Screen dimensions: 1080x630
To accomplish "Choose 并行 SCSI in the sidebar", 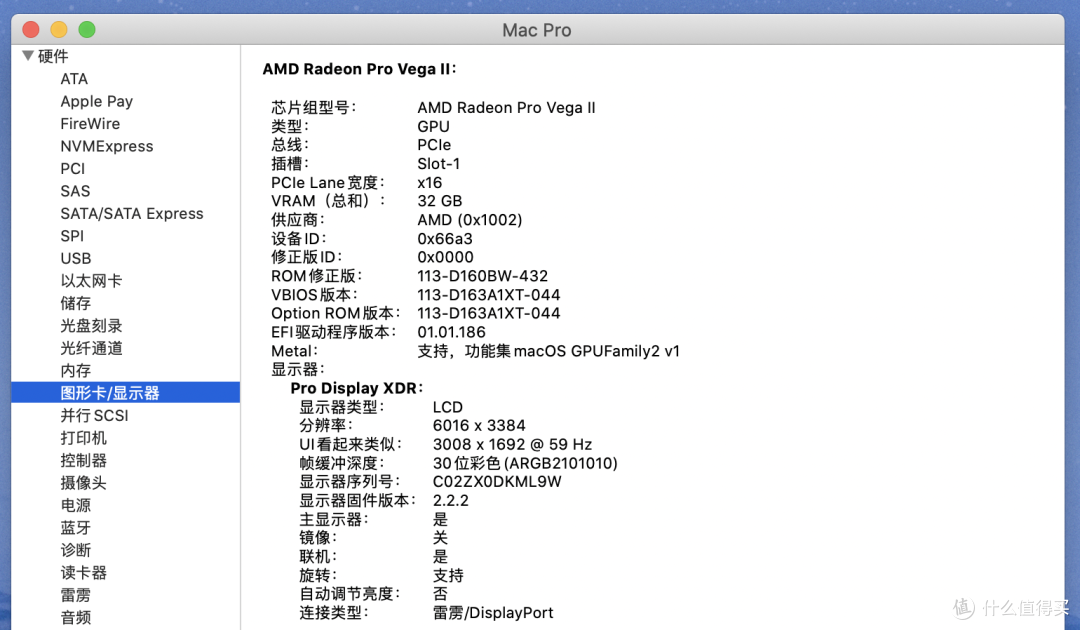I will tap(94, 415).
